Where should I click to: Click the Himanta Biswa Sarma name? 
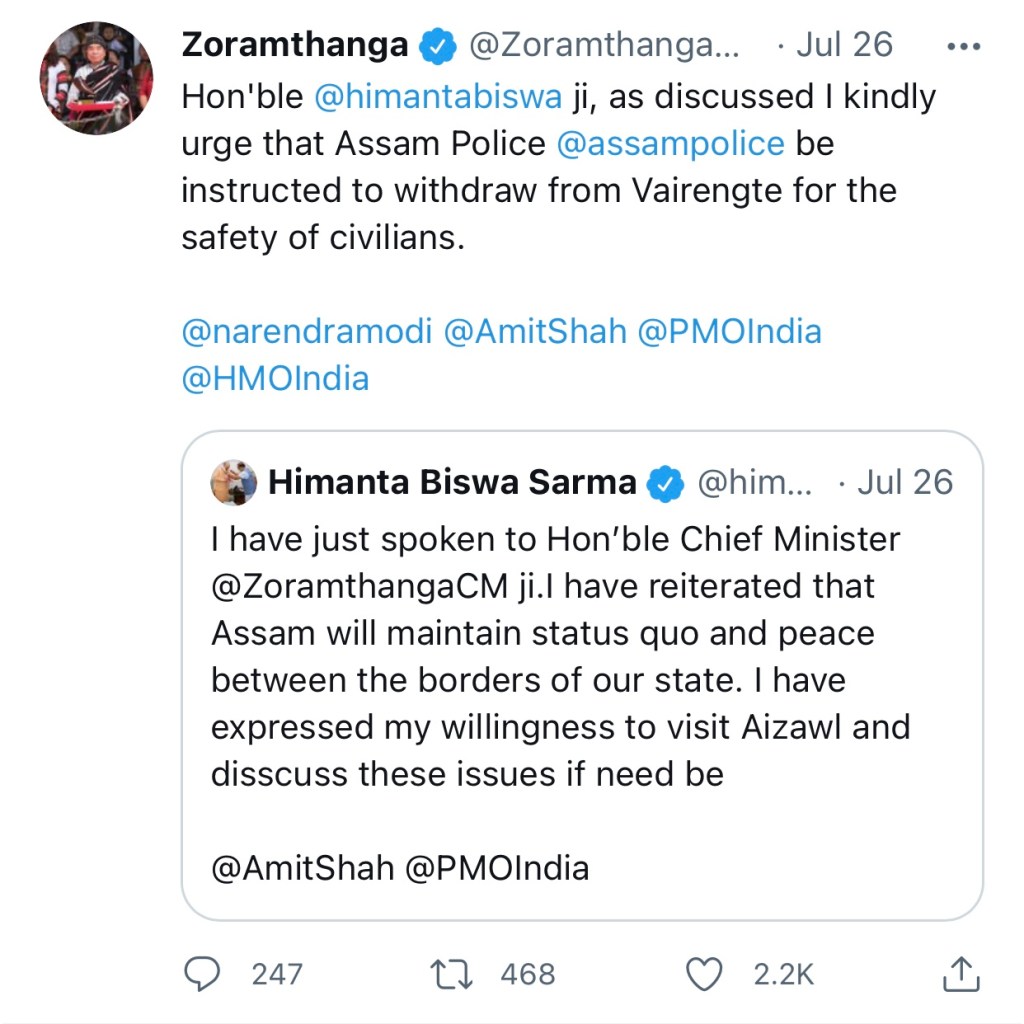click(x=452, y=484)
